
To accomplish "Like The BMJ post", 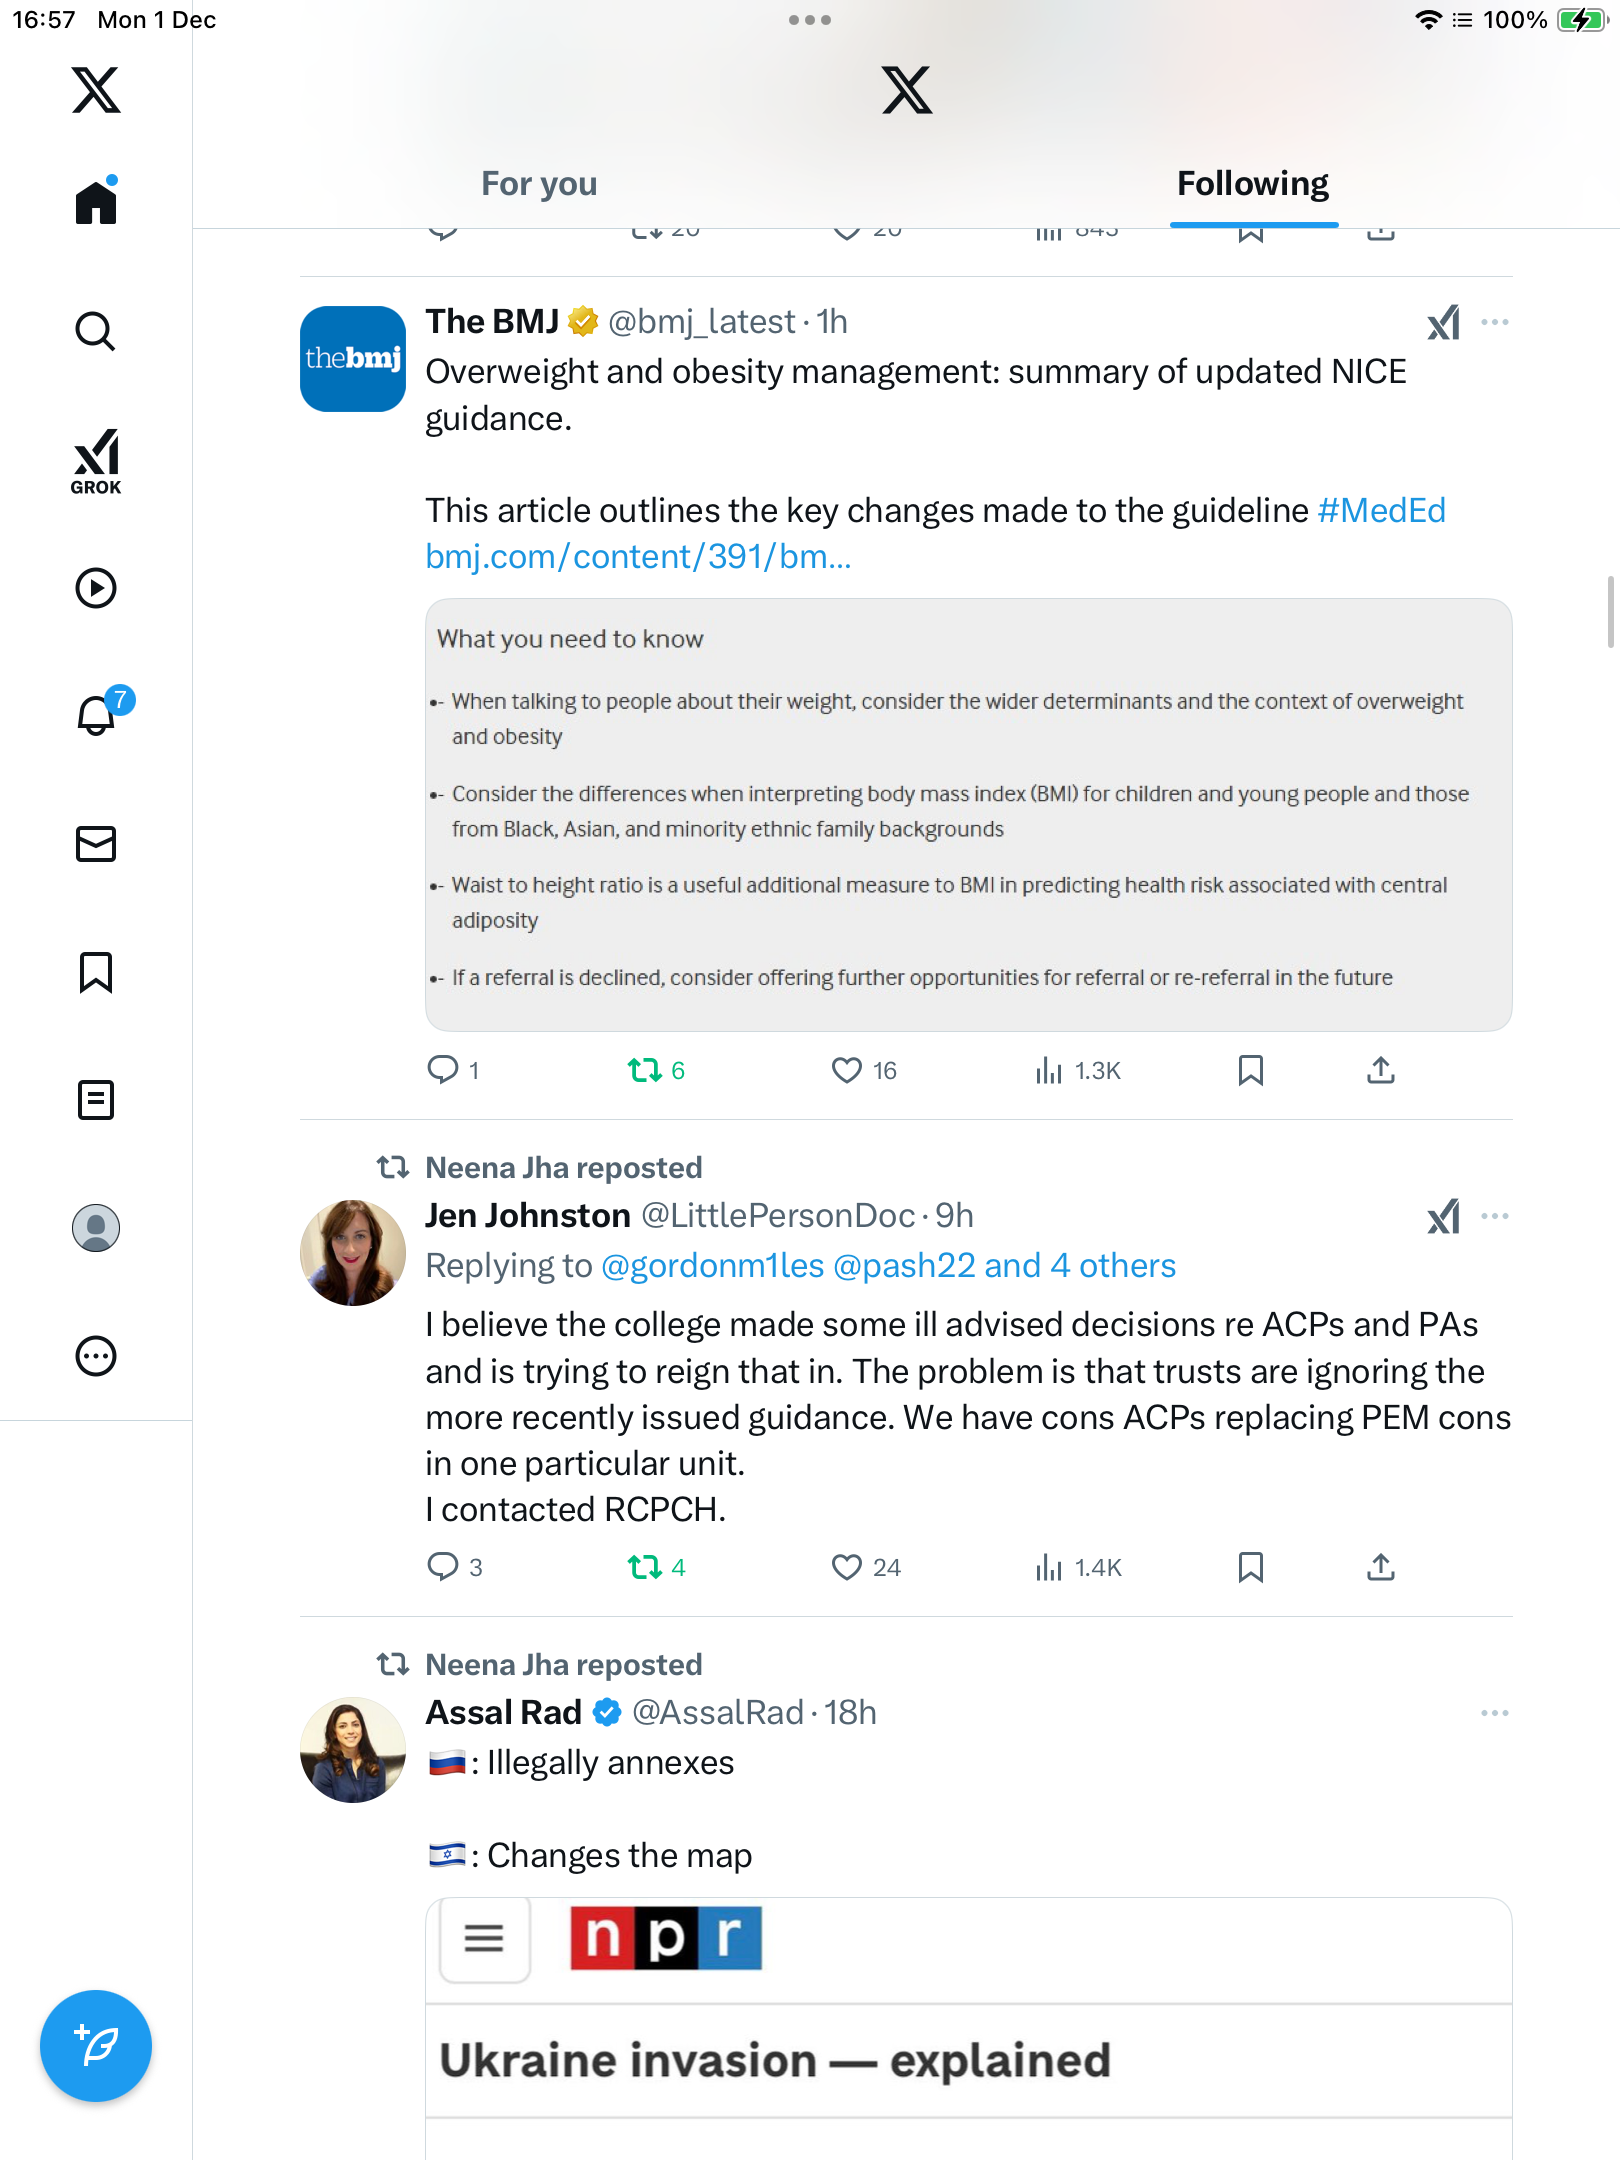I will (x=847, y=1071).
